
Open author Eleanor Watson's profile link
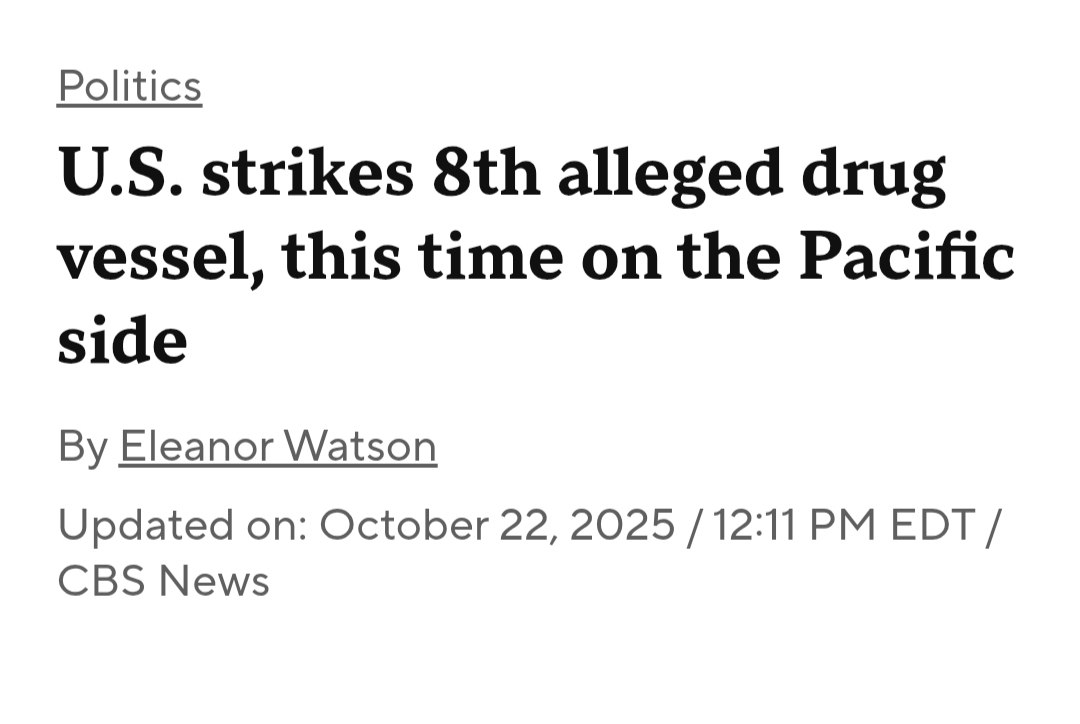click(x=277, y=446)
